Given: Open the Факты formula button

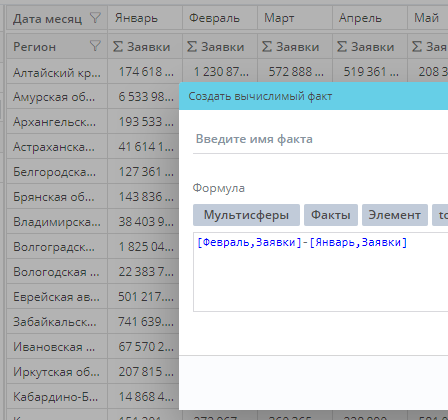Looking at the screenshot, I should 331,215.
